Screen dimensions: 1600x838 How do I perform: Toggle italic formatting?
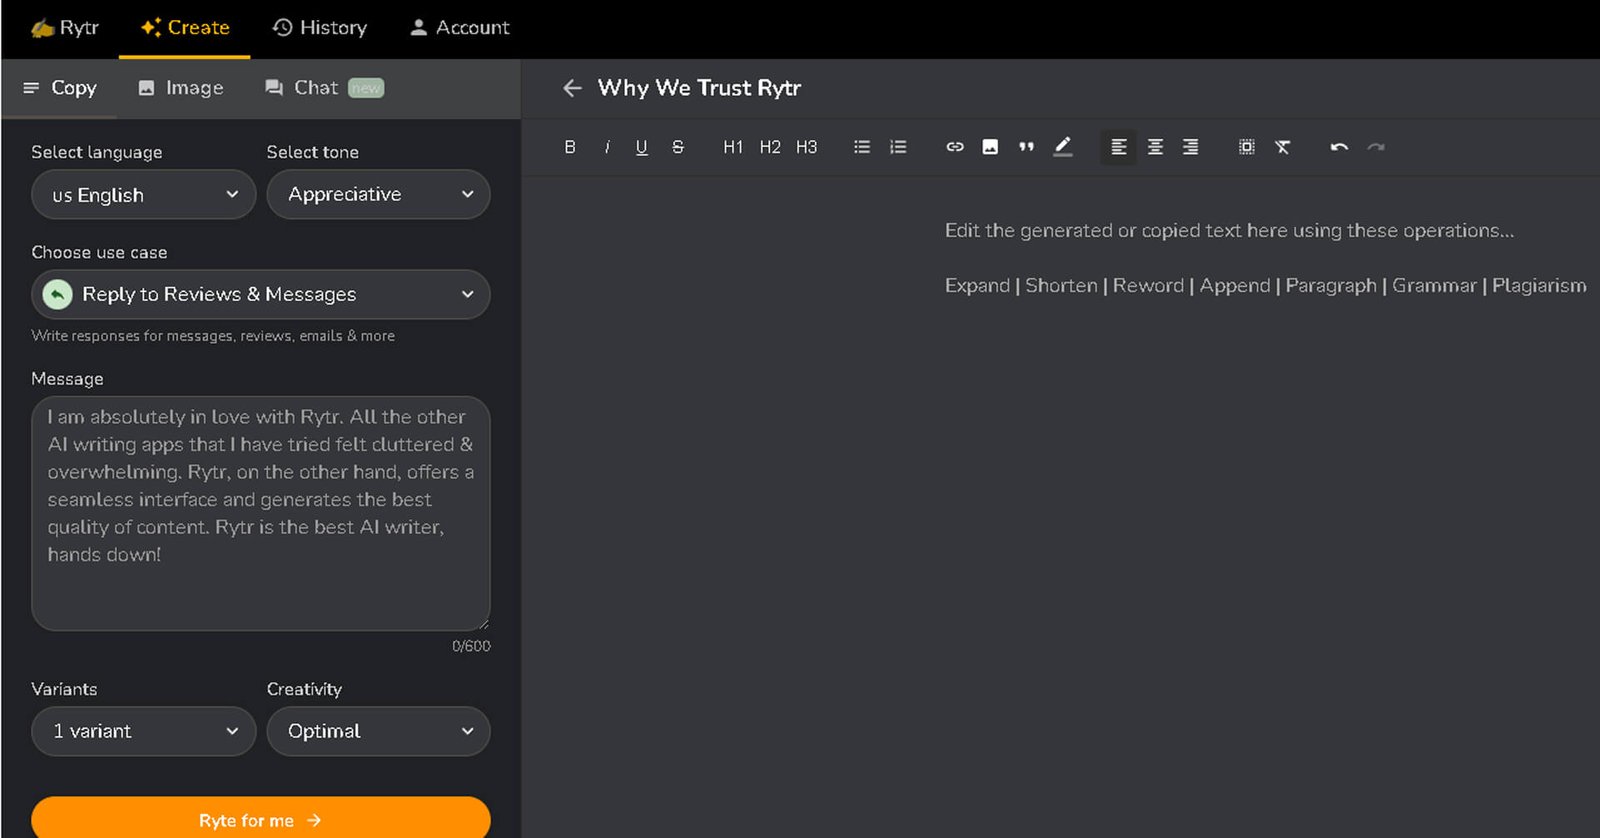(606, 147)
